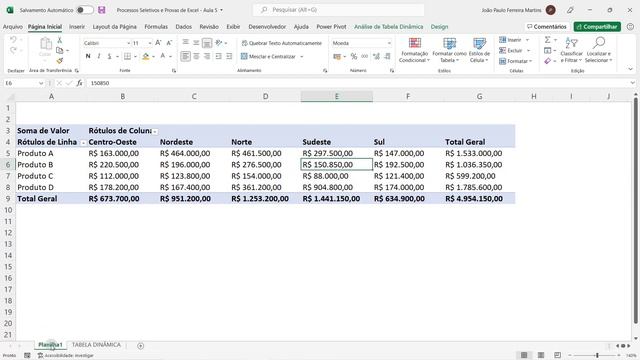Click the Middle Align icon
The image size is (640, 360).
[196, 42]
